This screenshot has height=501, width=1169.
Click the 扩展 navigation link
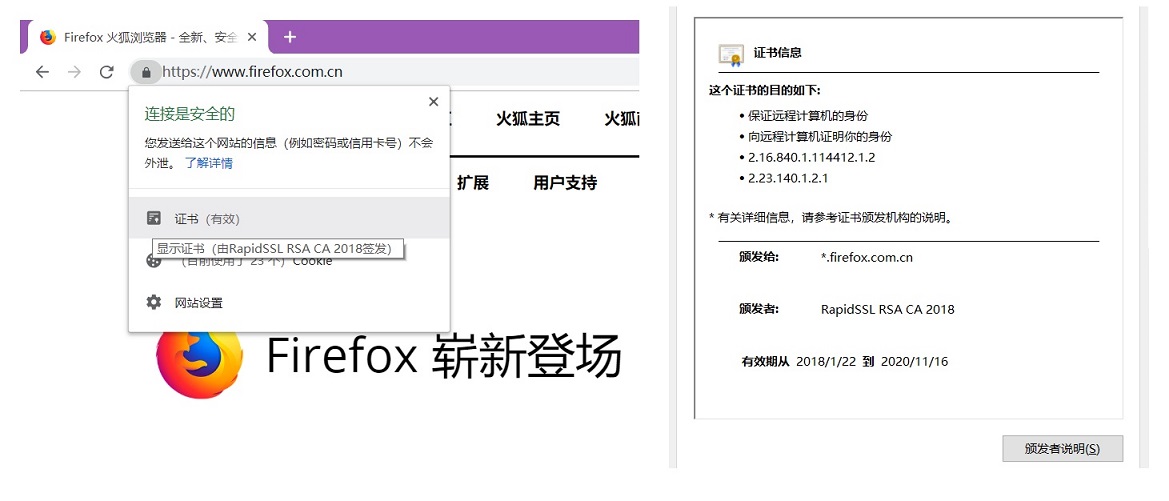pos(473,183)
